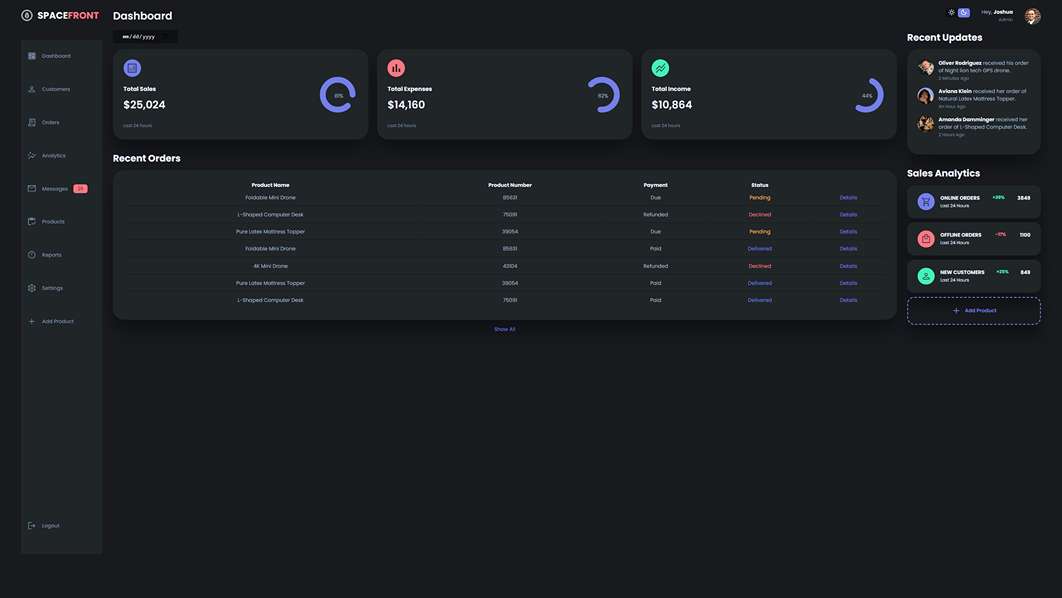This screenshot has width=1062, height=598.
Task: Click Oliver Rodriguez's avatar in Recent Updates
Action: point(926,67)
